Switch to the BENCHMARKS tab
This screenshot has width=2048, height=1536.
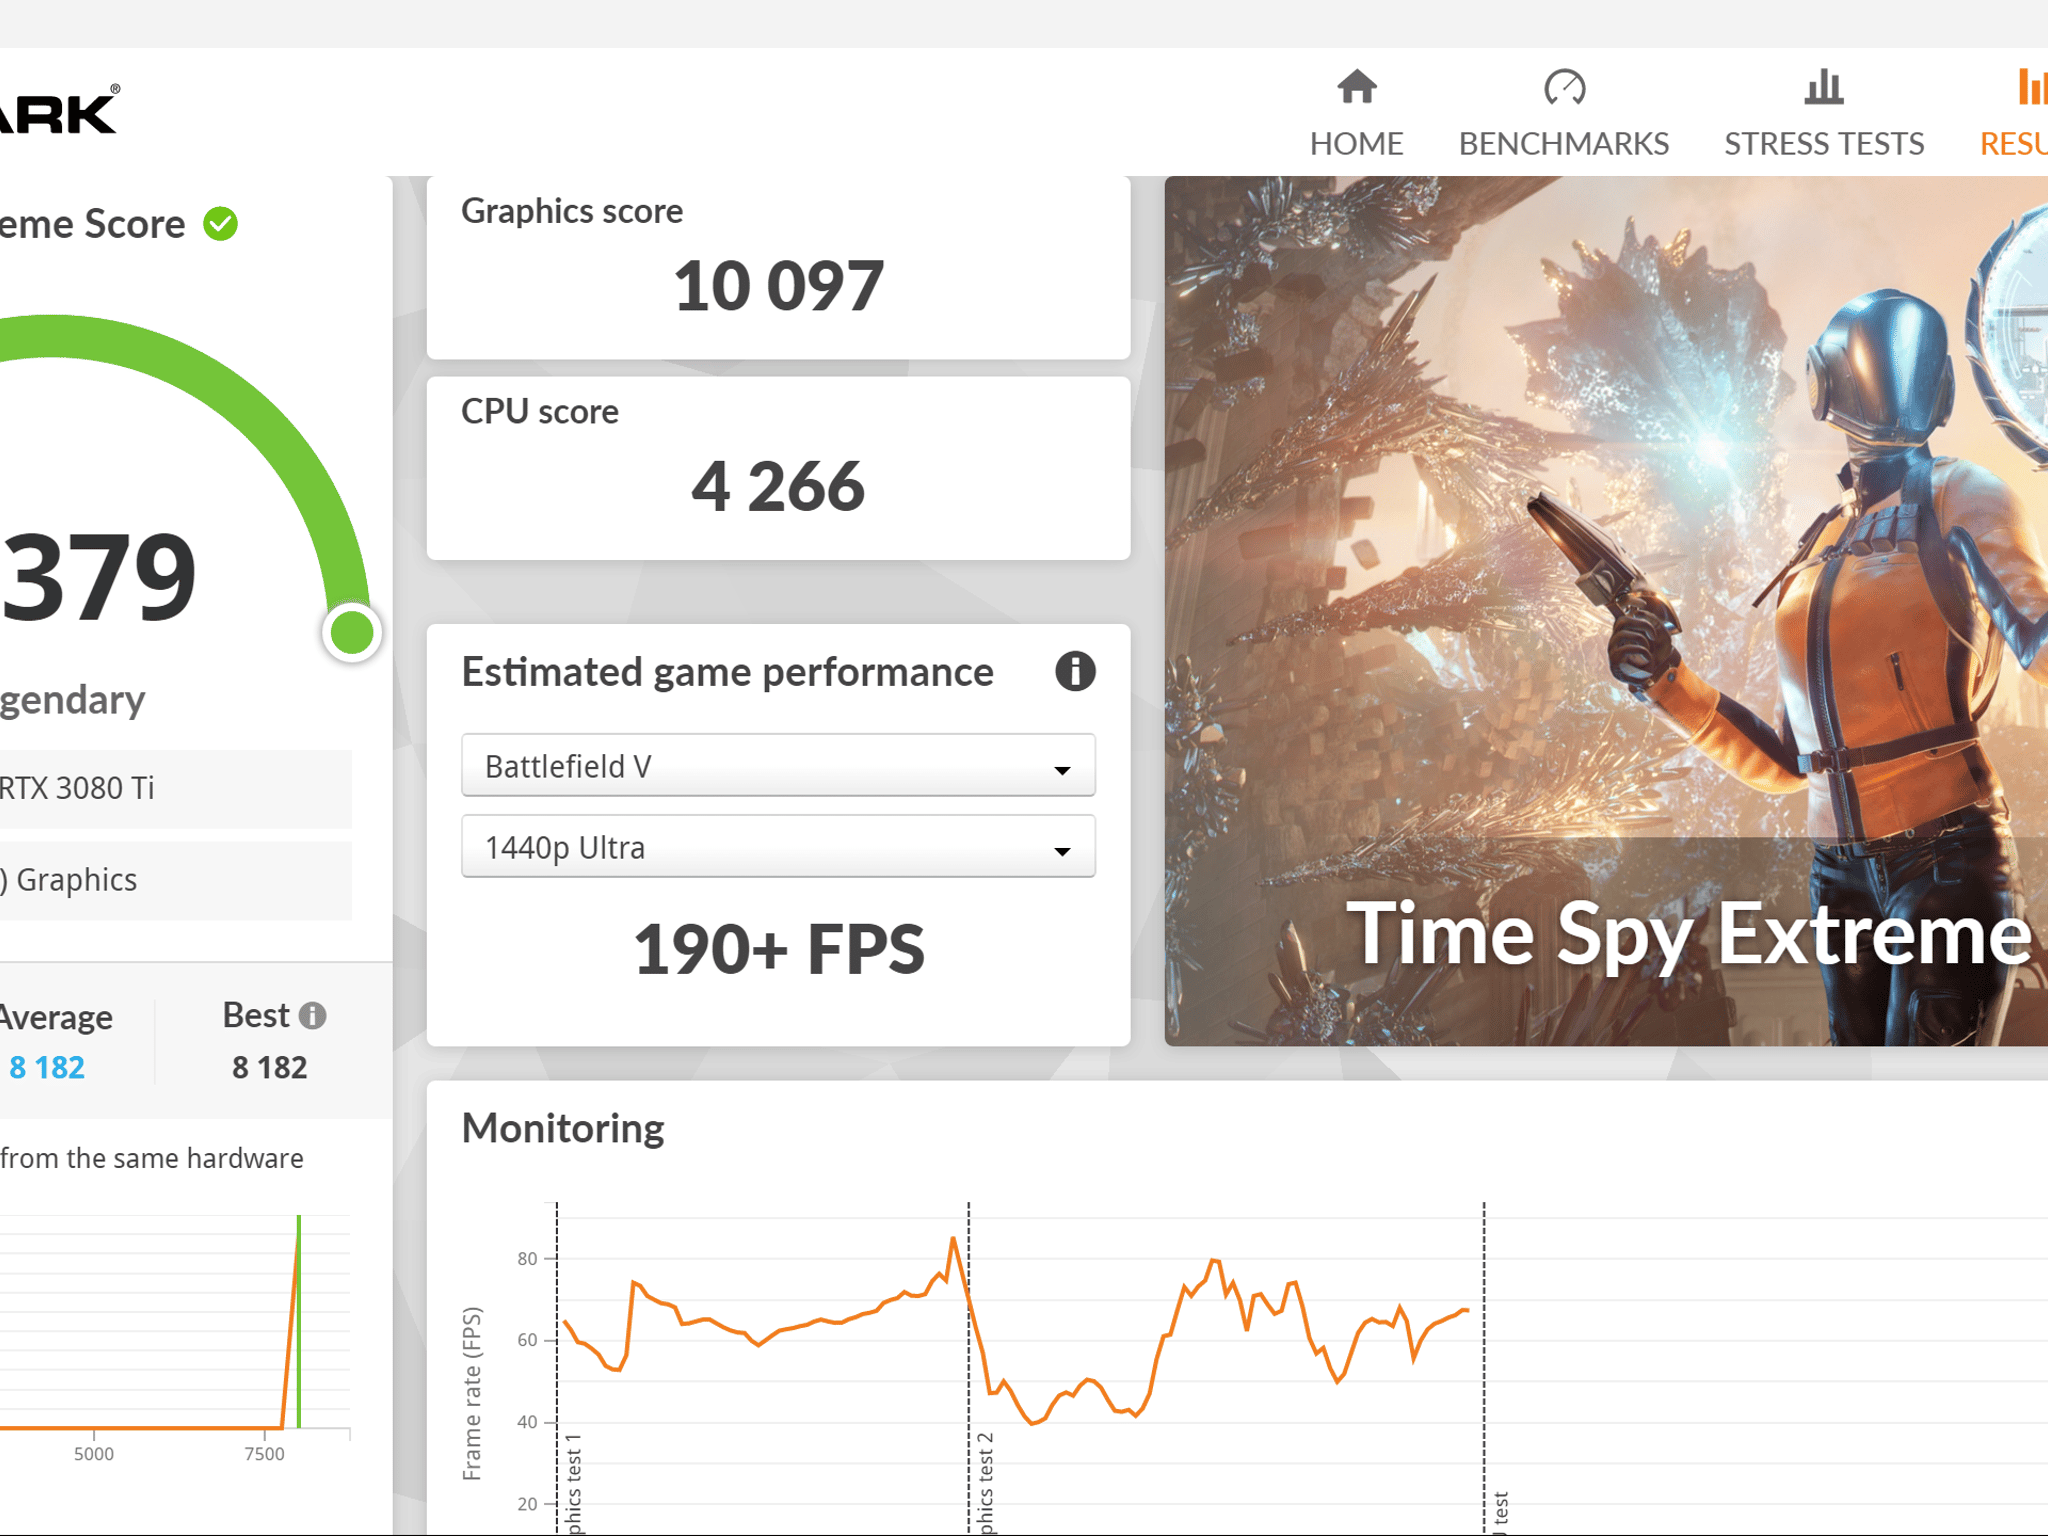[x=1564, y=144]
